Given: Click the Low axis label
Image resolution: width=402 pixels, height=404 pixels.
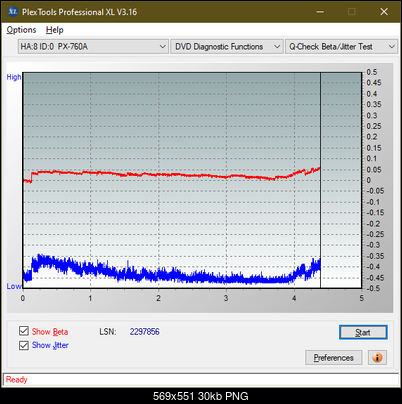Looking at the screenshot, I should coord(14,286).
